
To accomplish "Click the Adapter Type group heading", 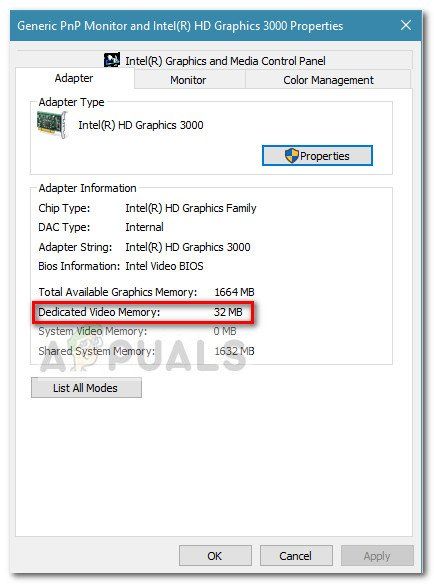I will pos(72,102).
